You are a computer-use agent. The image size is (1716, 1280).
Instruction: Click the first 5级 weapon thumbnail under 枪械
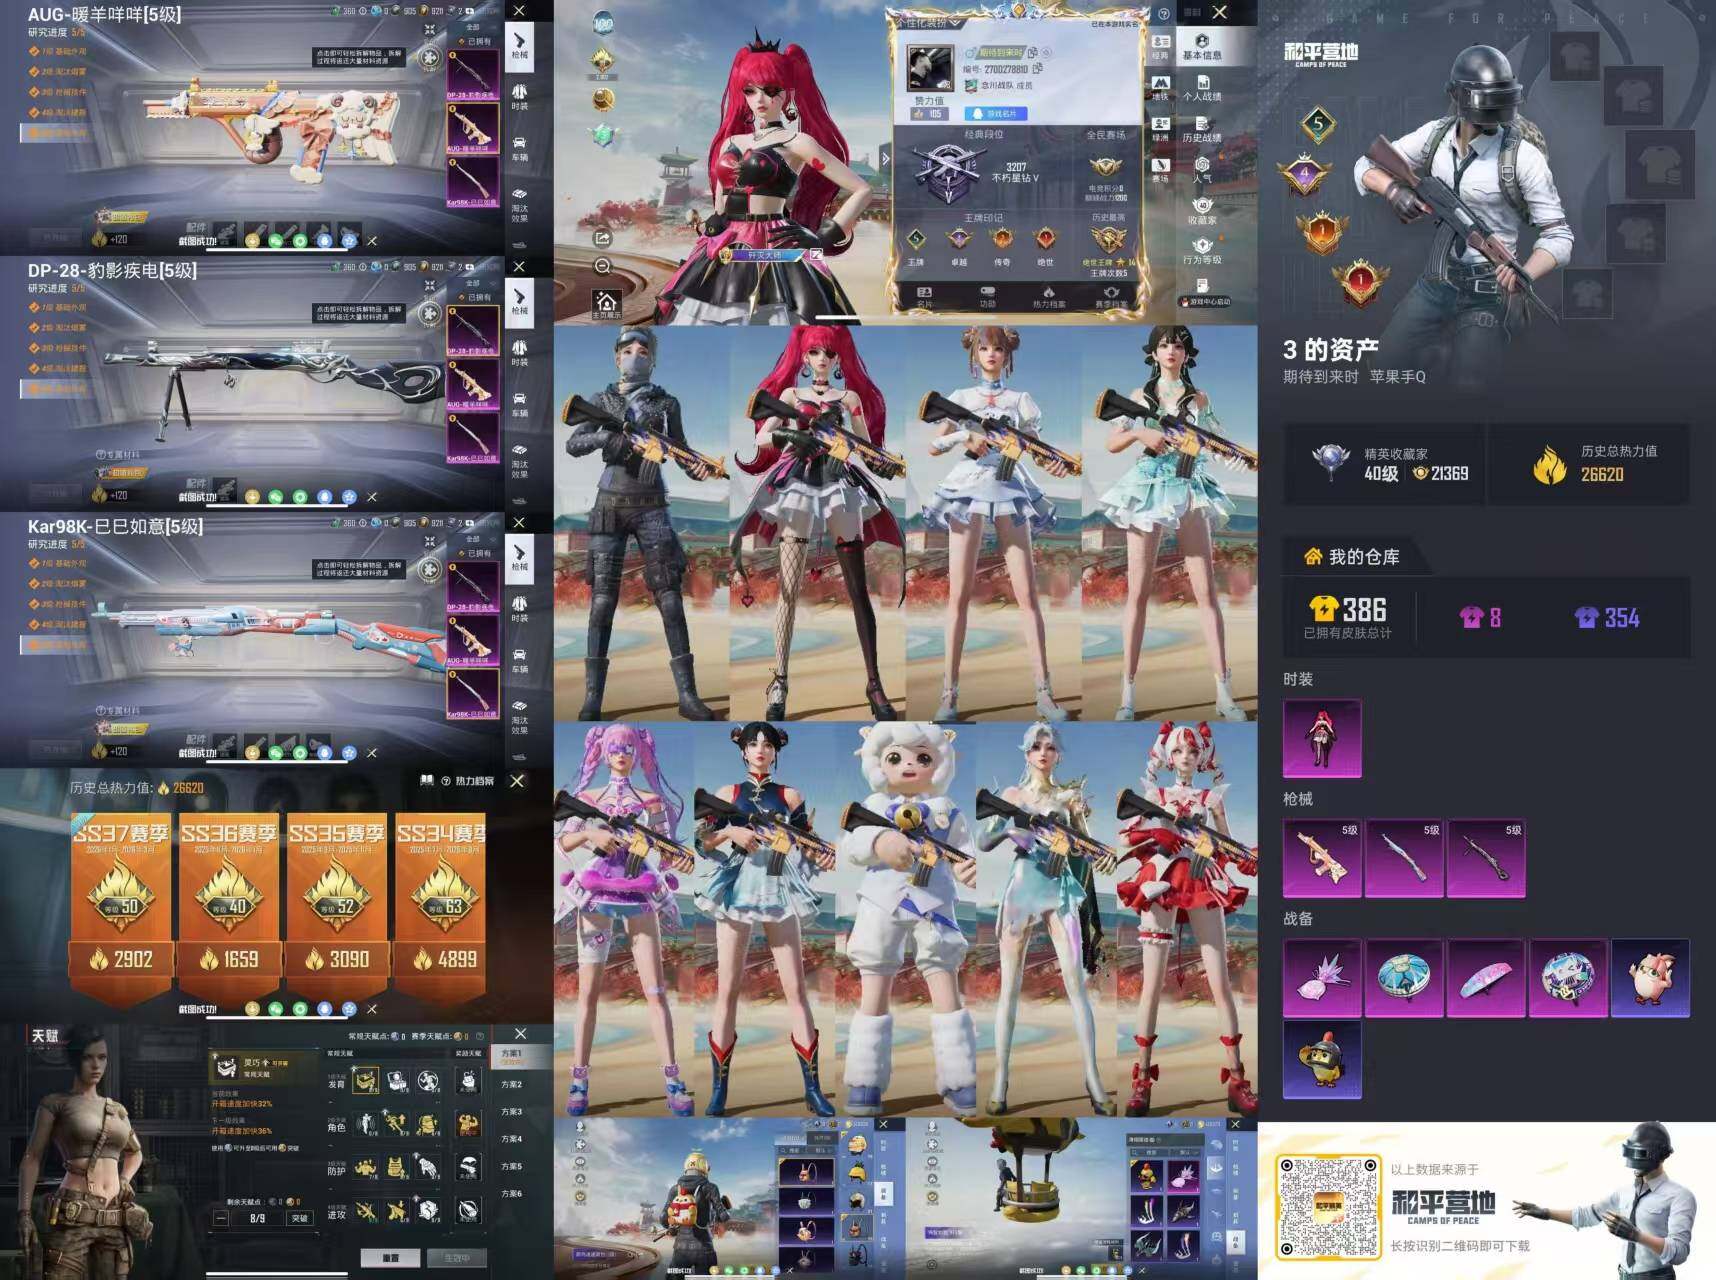click(1322, 857)
